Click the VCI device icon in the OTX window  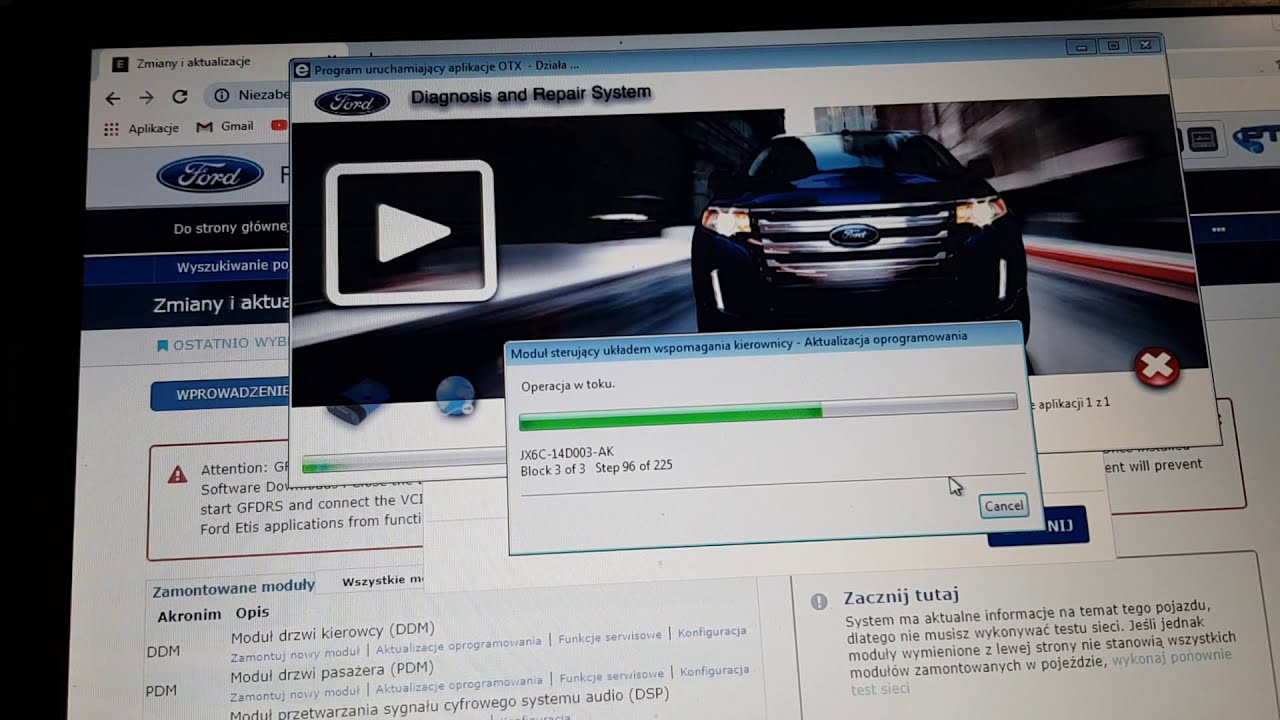click(x=357, y=401)
